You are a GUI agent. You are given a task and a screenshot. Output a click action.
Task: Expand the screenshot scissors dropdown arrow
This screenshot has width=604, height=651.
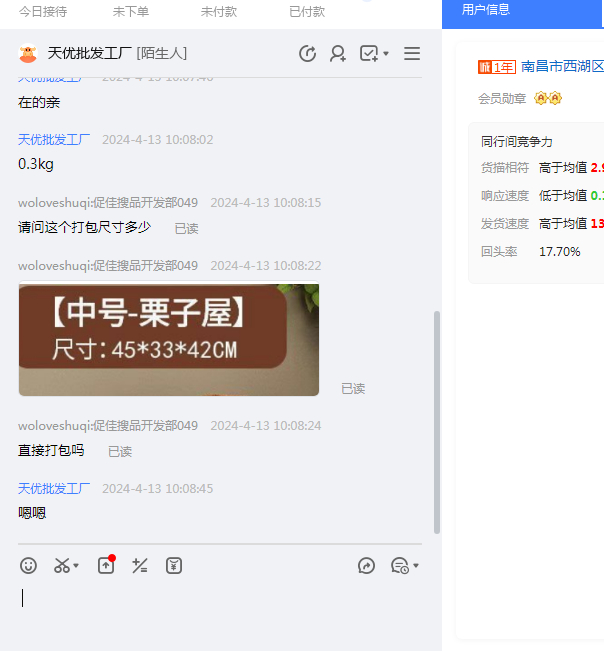(77, 567)
